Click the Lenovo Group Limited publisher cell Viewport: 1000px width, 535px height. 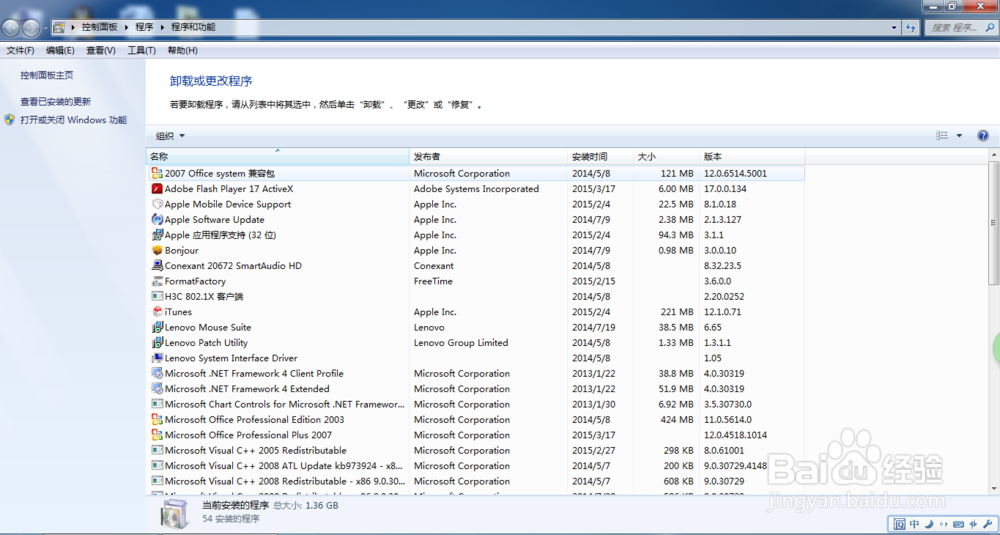click(461, 342)
